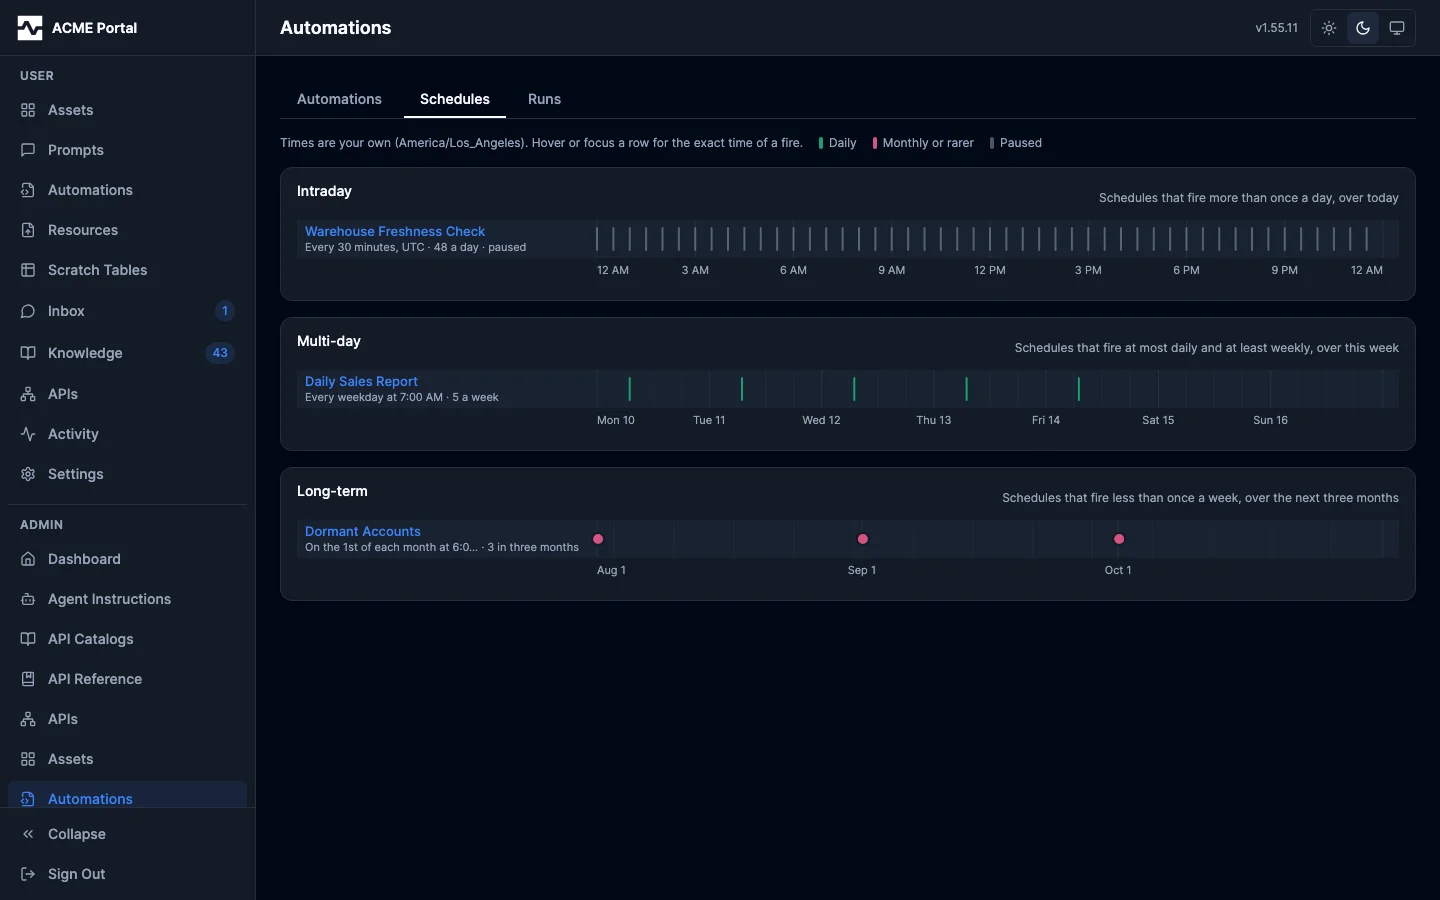
Task: Click the 'Paused' legend label
Action: click(1021, 143)
